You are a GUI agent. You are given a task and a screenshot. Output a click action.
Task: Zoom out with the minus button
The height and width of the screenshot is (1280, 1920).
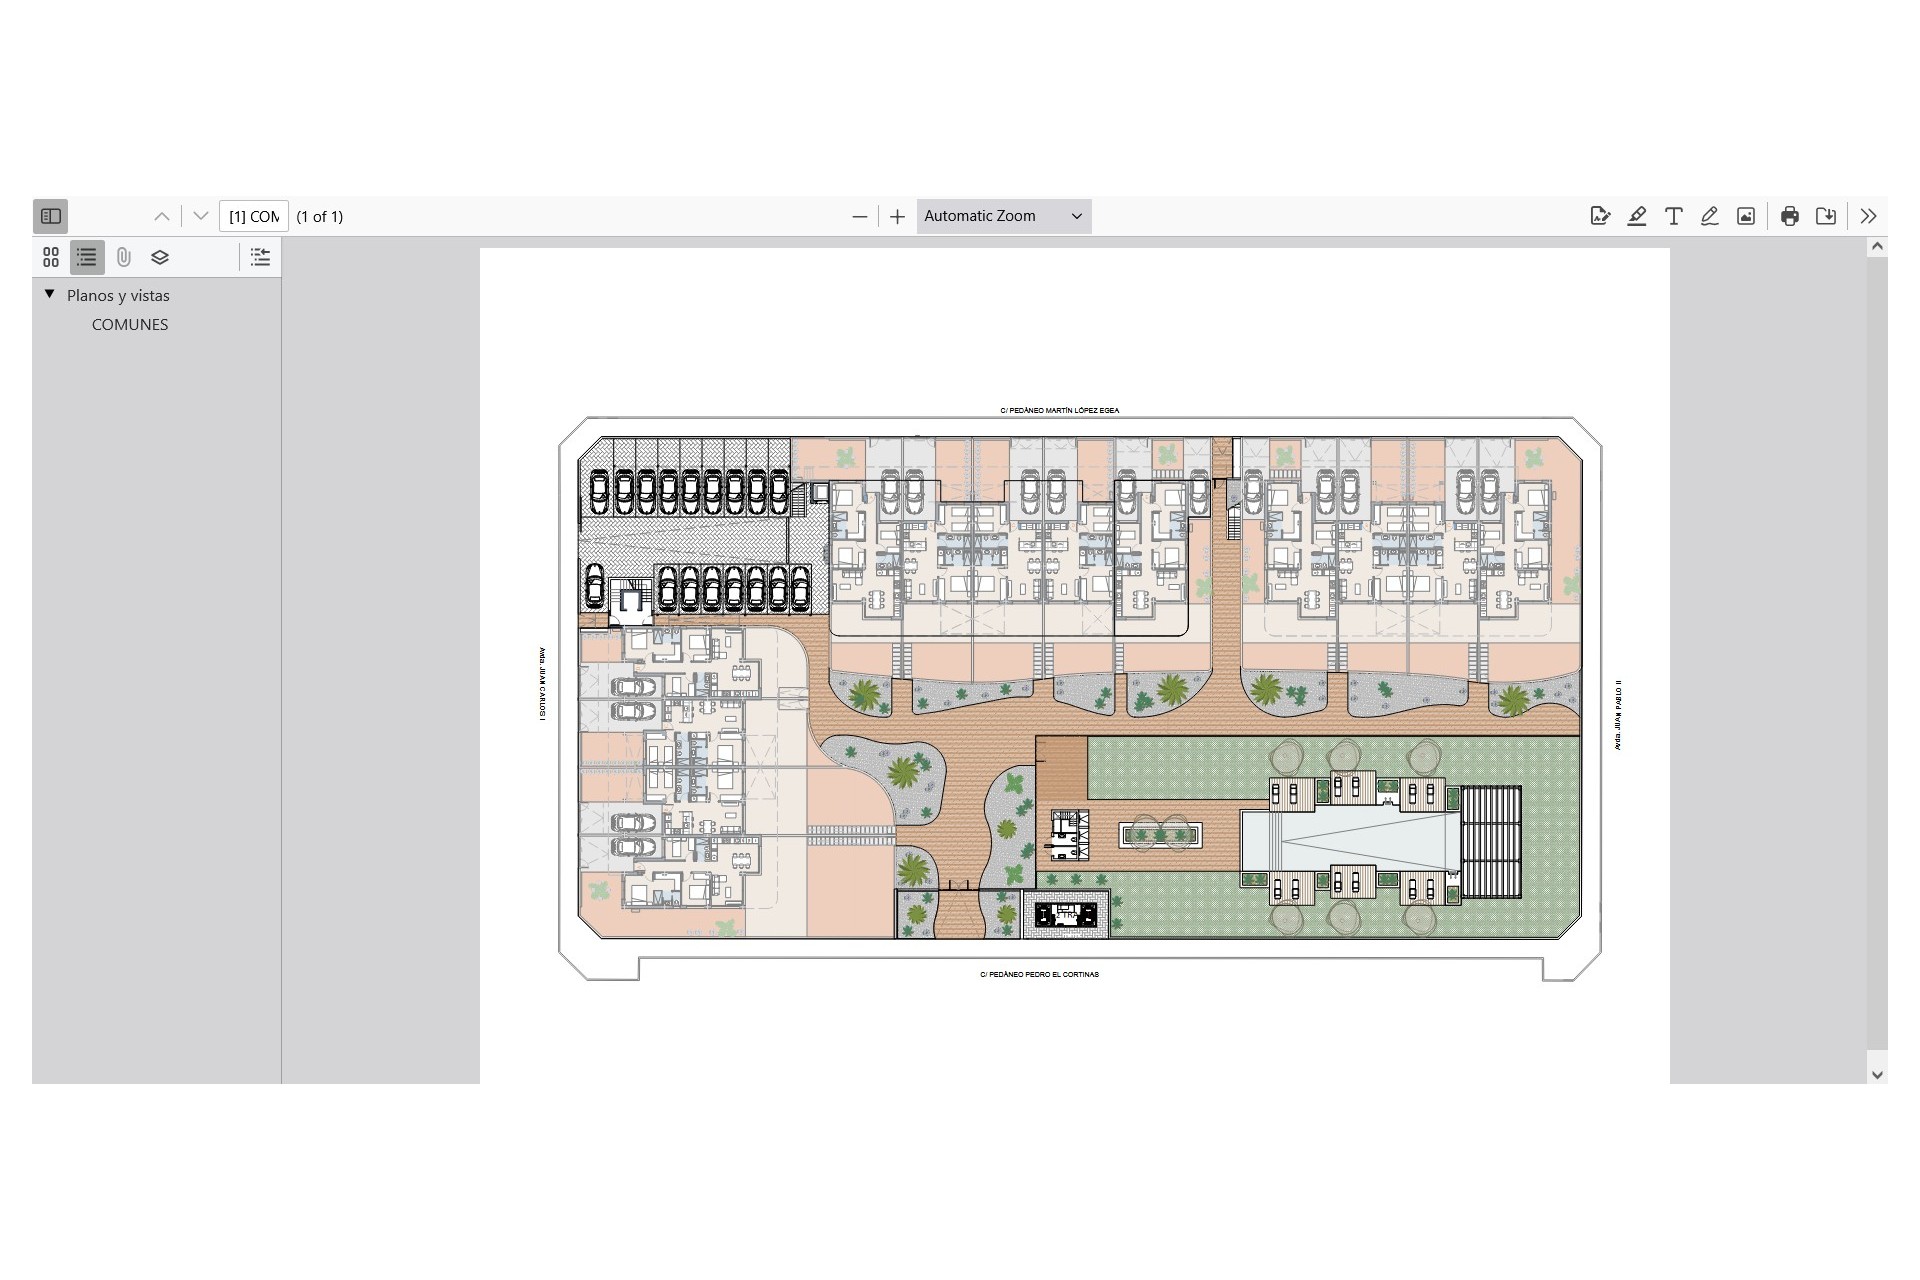point(859,216)
